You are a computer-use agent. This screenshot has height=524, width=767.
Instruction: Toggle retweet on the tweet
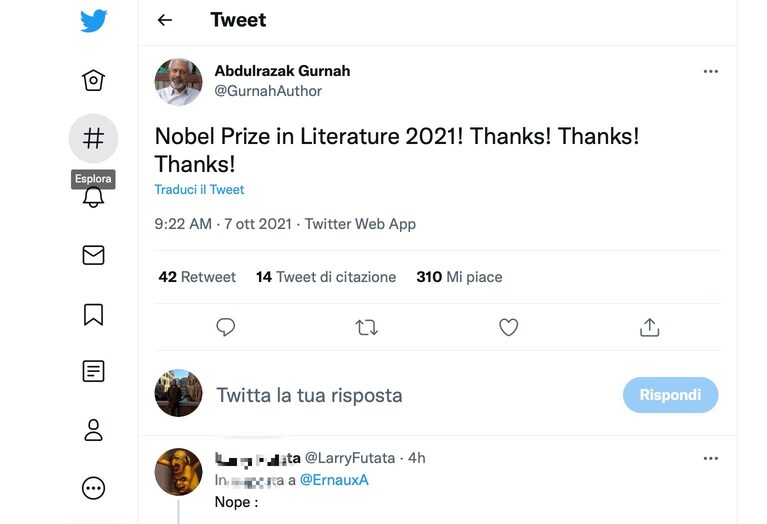(366, 327)
